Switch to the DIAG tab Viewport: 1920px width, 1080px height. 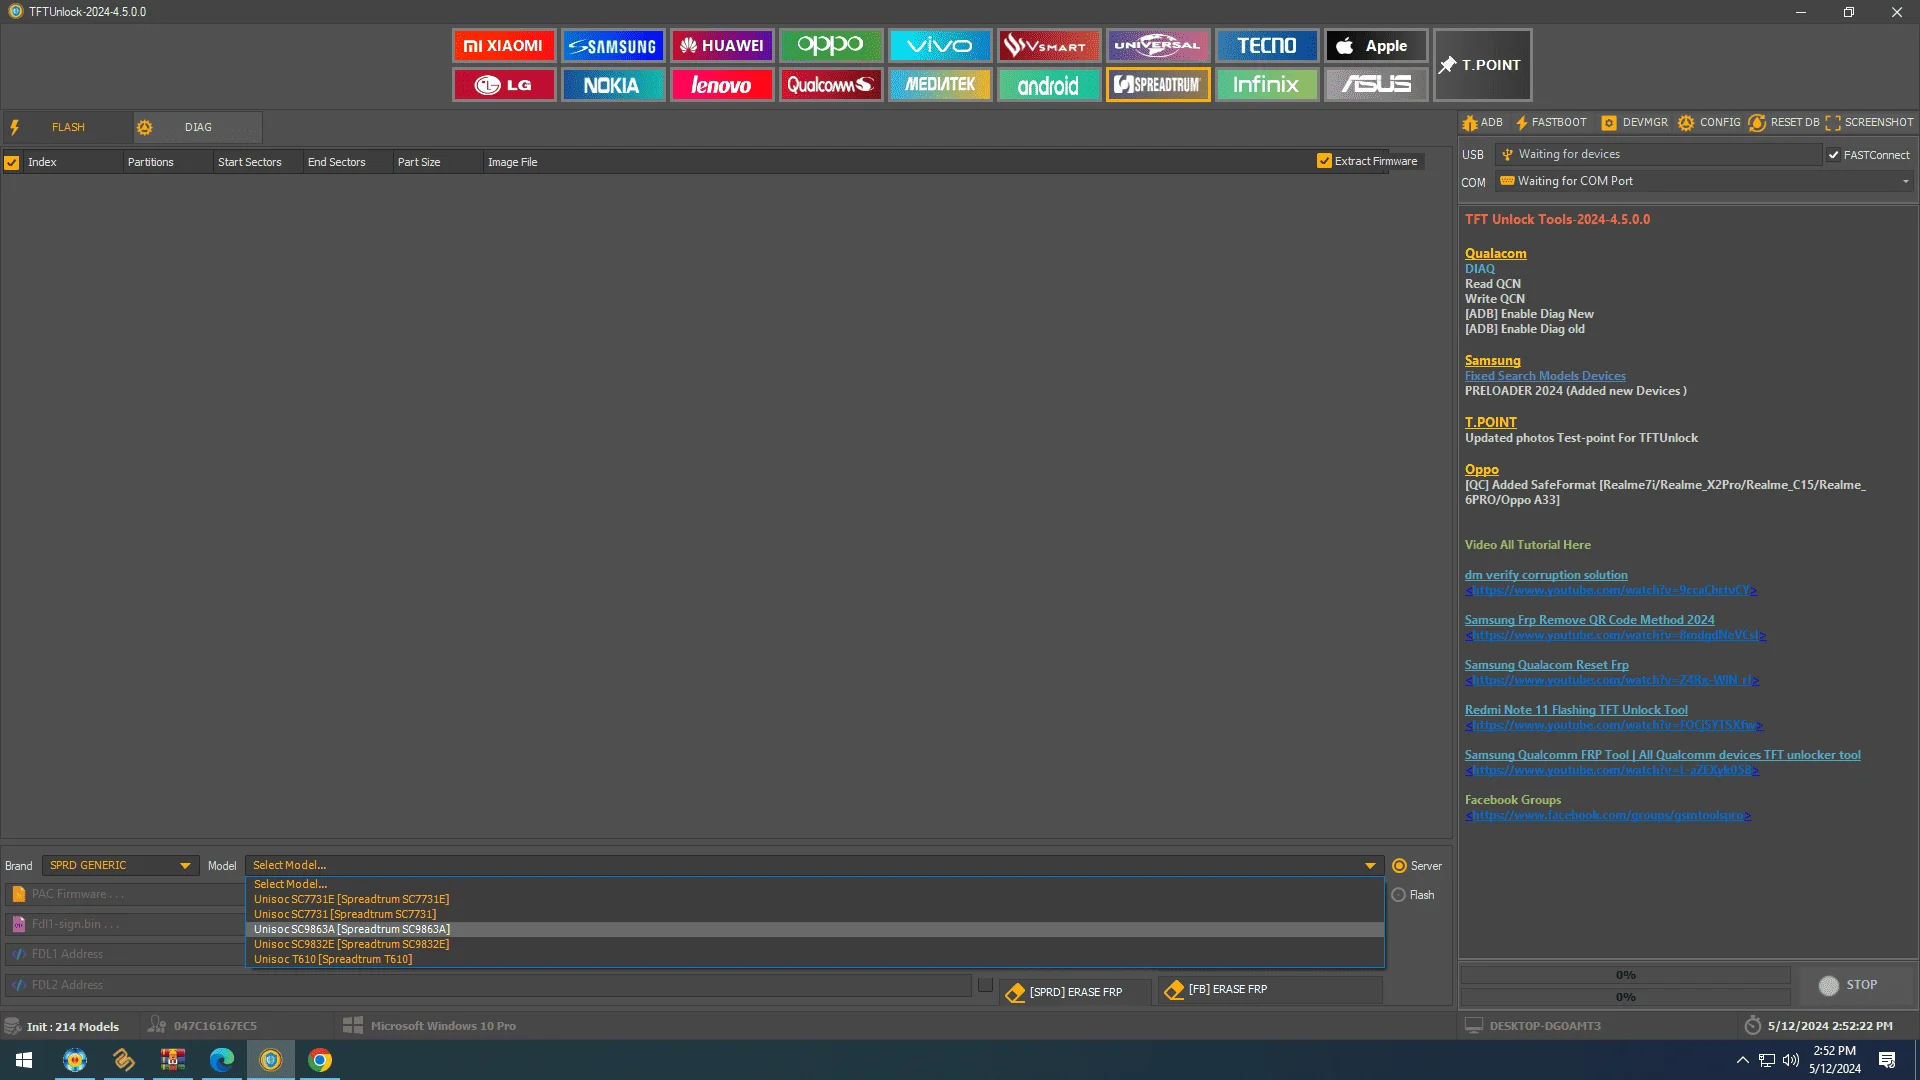coord(197,127)
